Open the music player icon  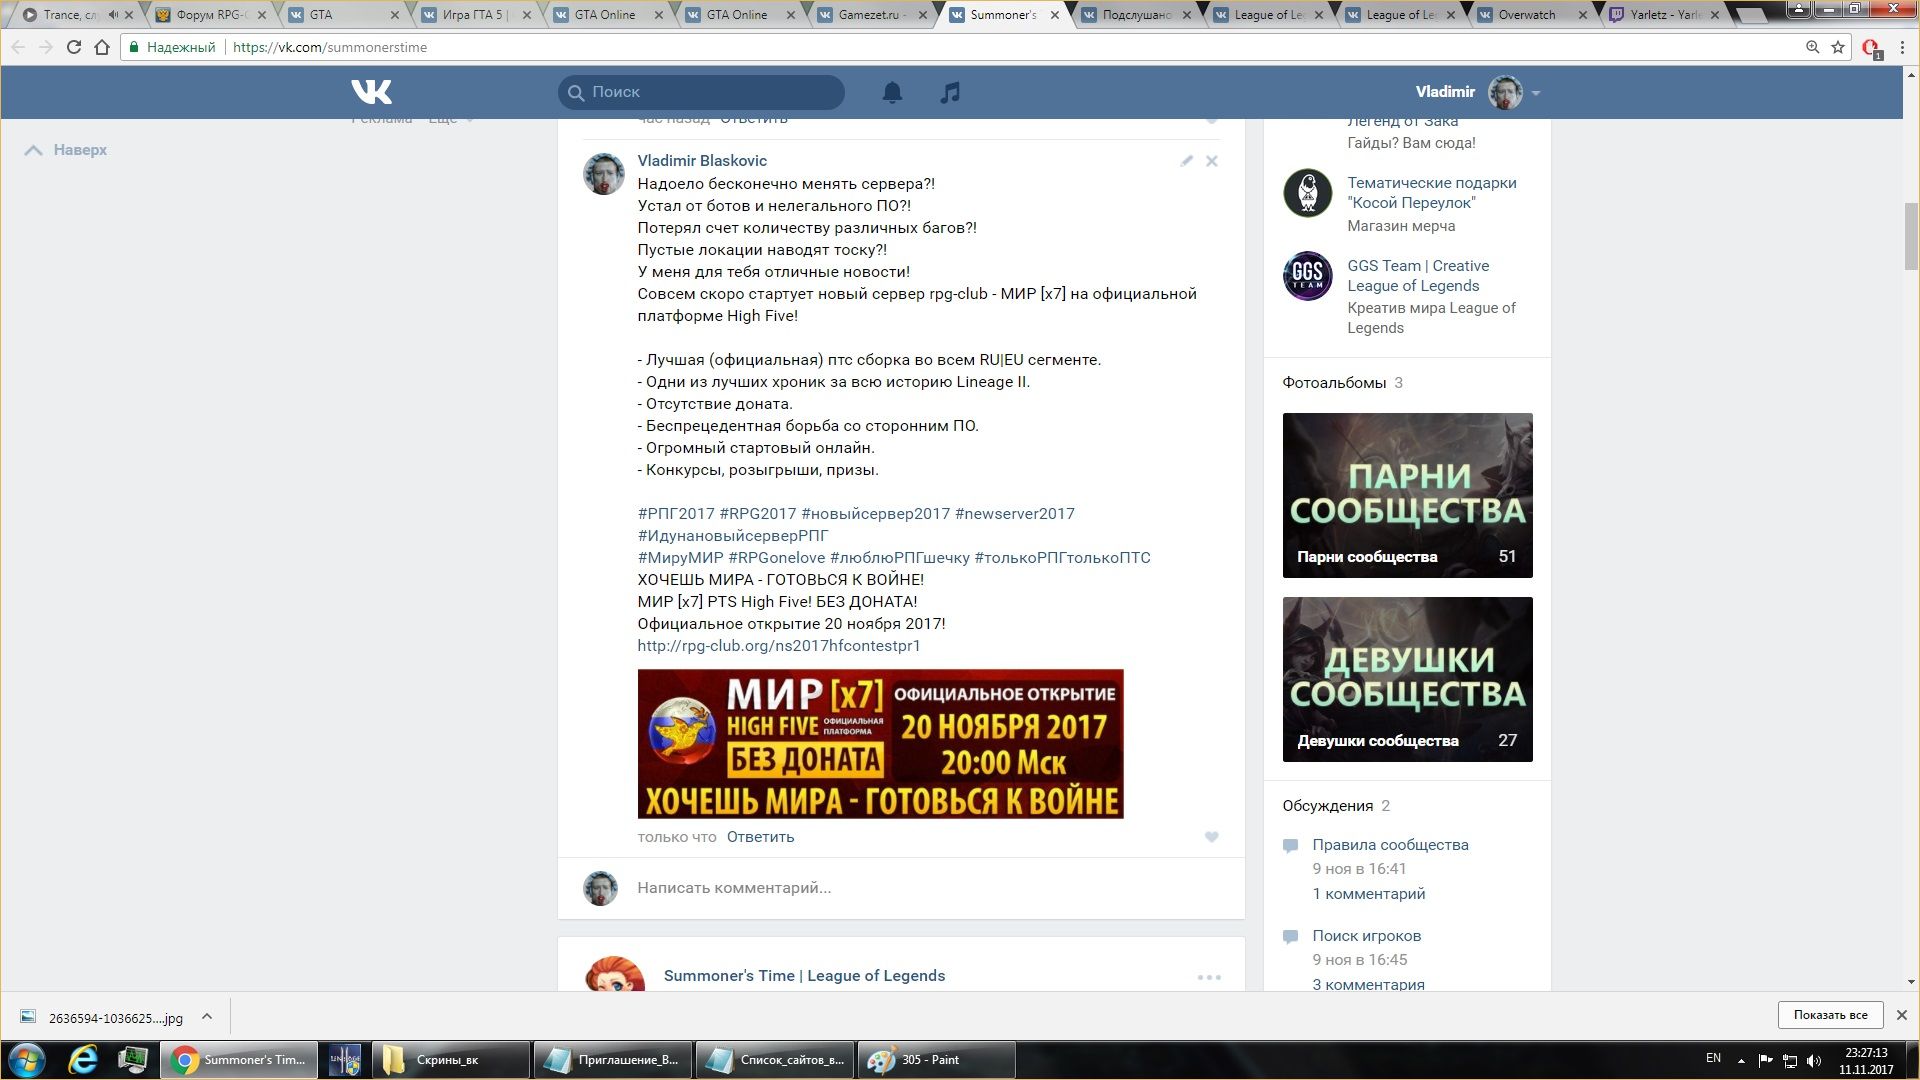point(950,92)
